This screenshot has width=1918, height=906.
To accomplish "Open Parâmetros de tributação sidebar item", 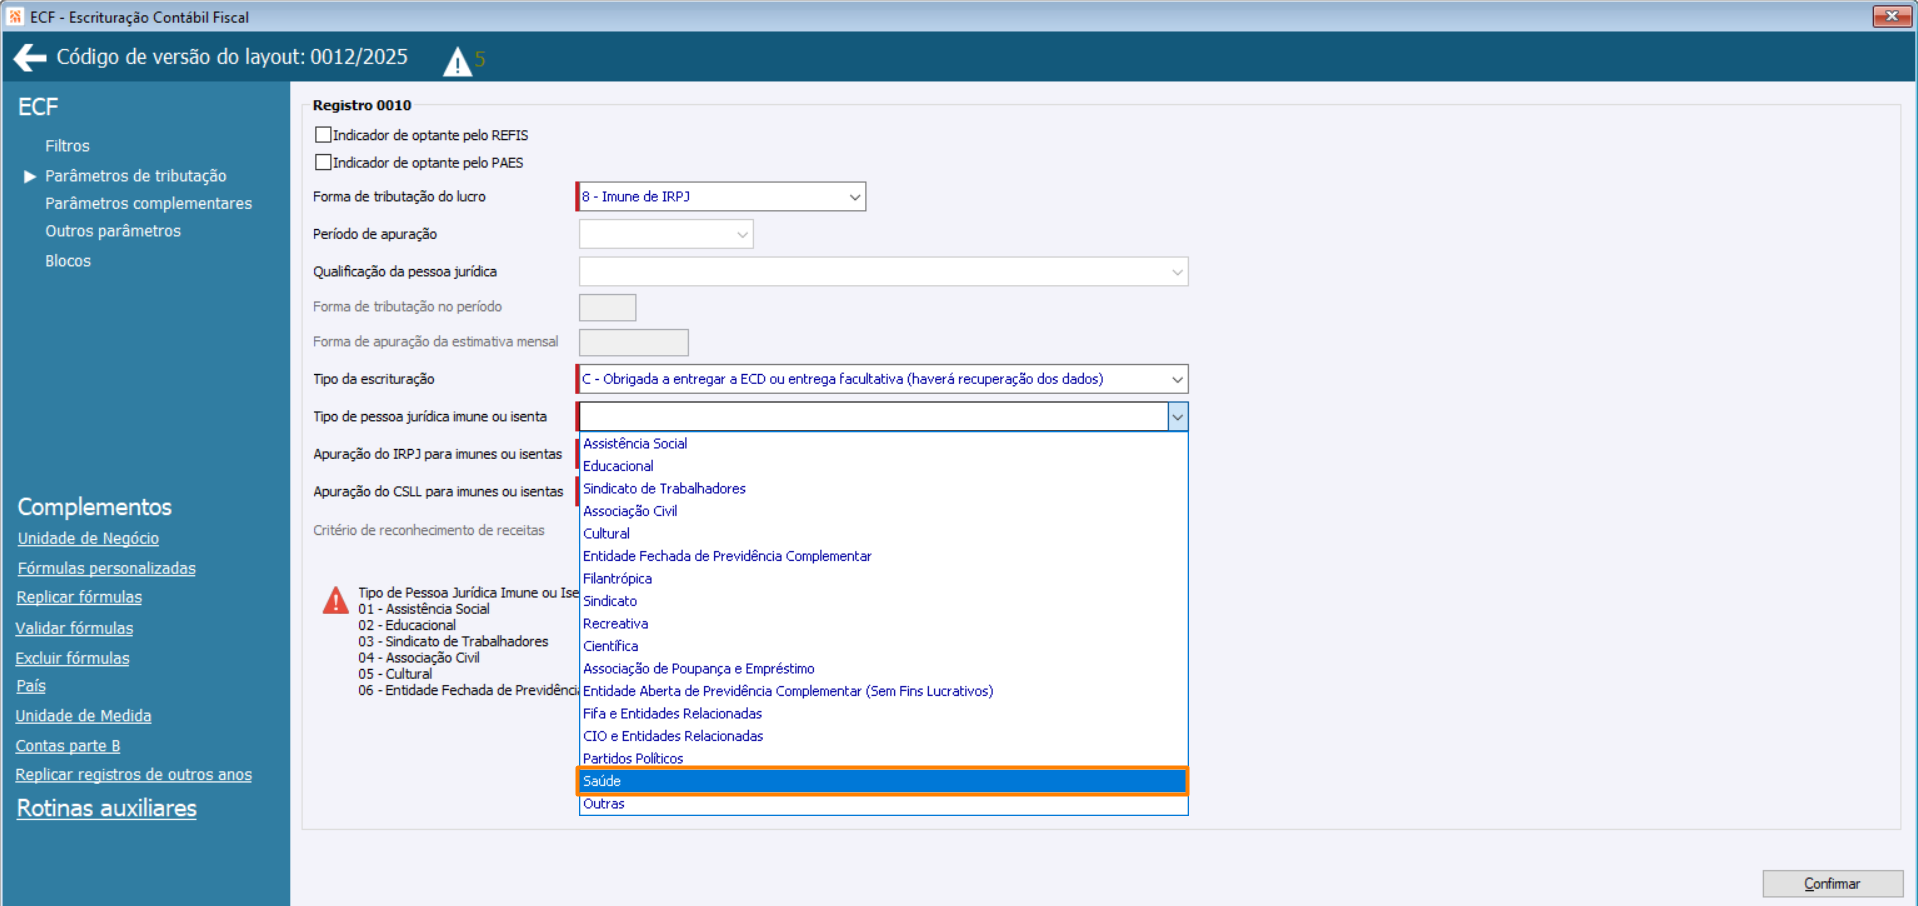I will [136, 176].
